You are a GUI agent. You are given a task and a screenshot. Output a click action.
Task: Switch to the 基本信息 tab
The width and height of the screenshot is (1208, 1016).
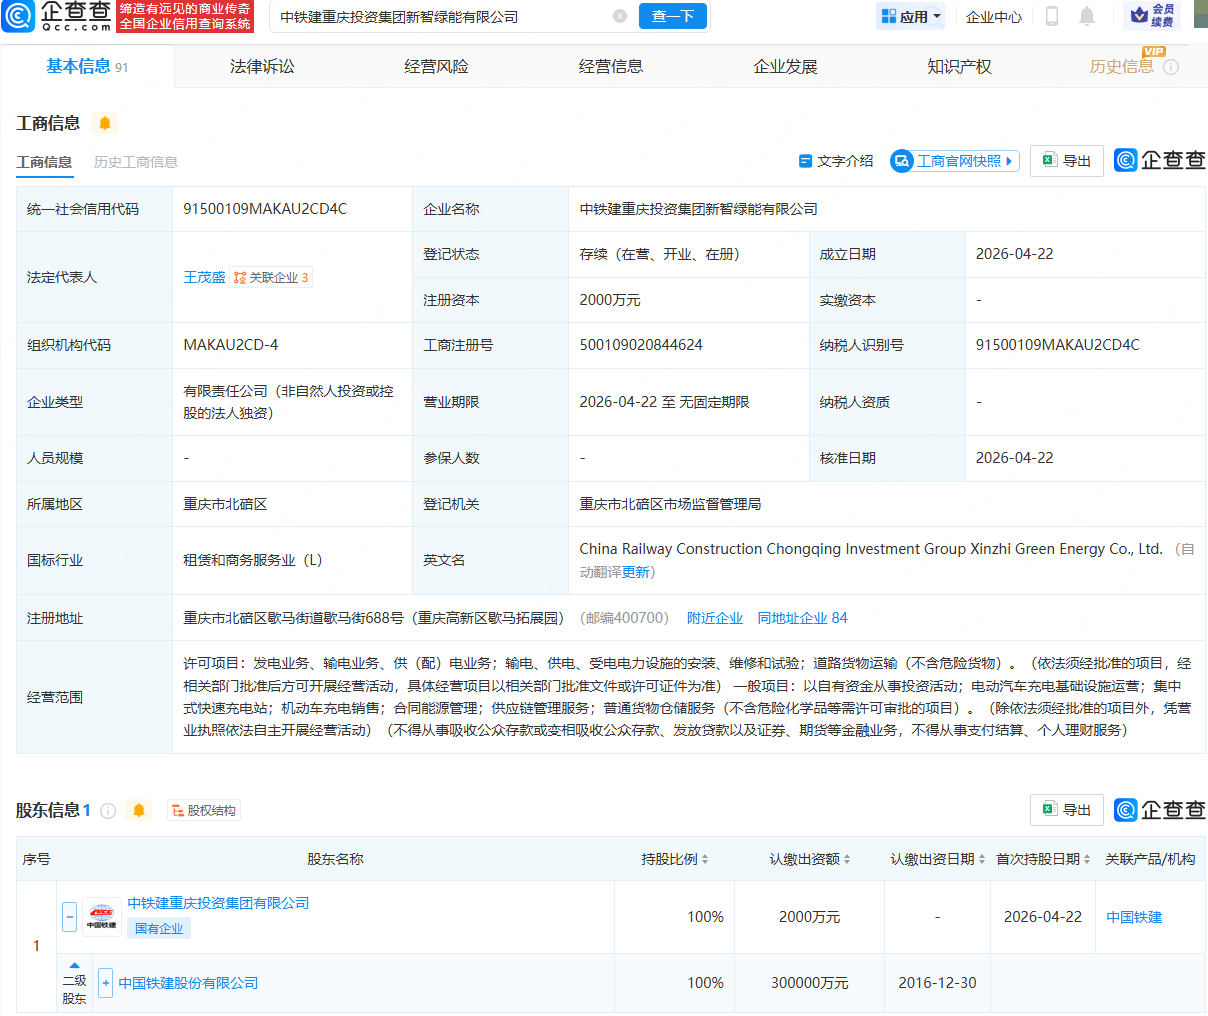[x=87, y=66]
